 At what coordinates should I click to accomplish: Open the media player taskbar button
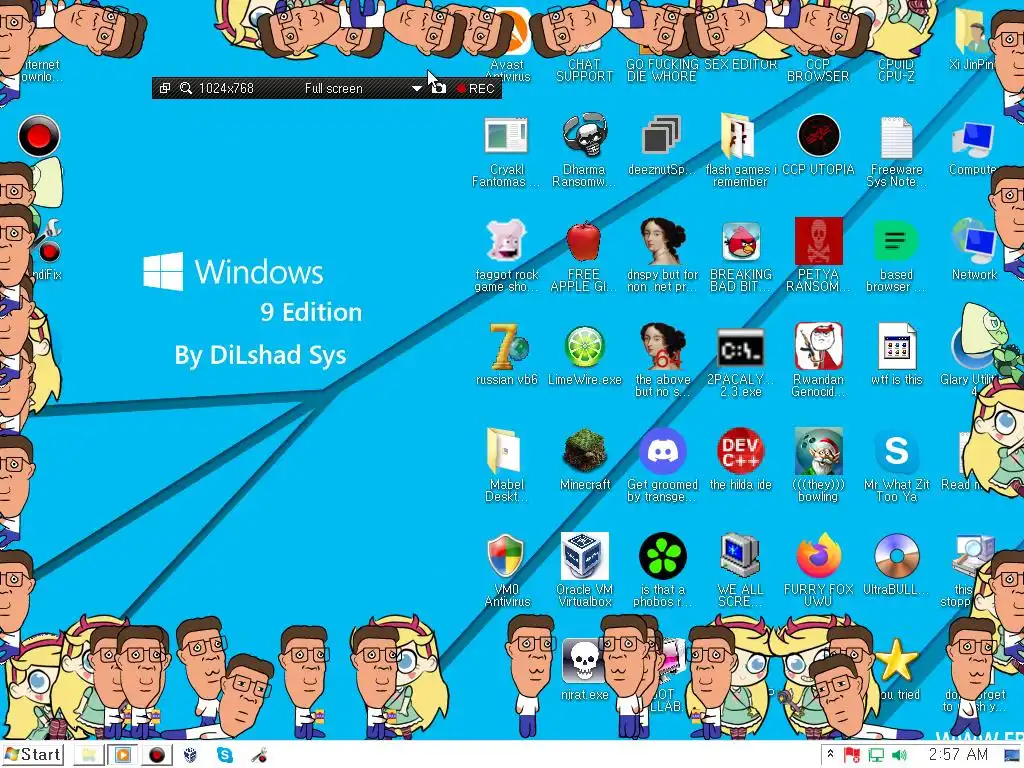click(x=123, y=755)
